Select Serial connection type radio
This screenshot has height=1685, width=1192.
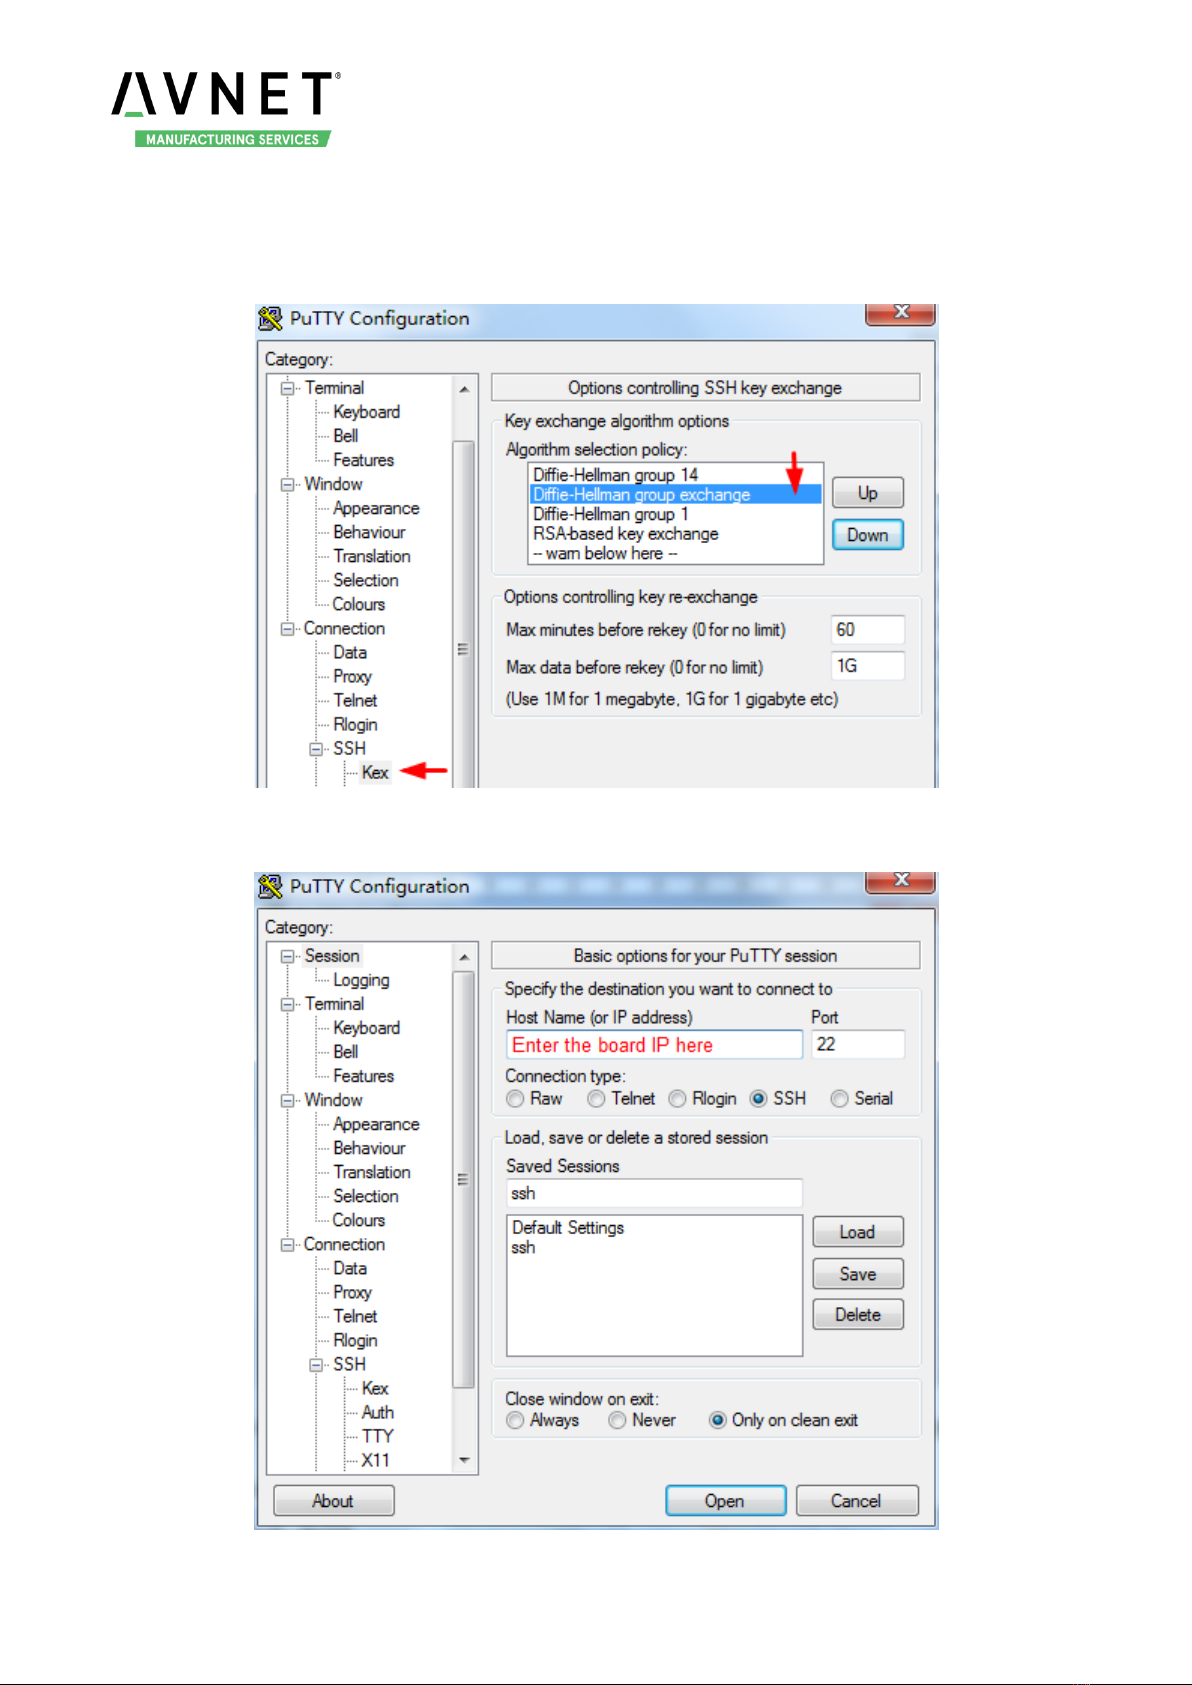pos(839,1098)
